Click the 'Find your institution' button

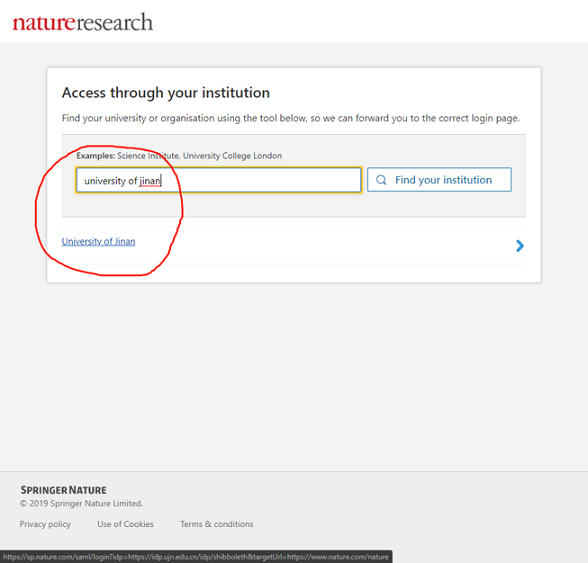pos(439,180)
